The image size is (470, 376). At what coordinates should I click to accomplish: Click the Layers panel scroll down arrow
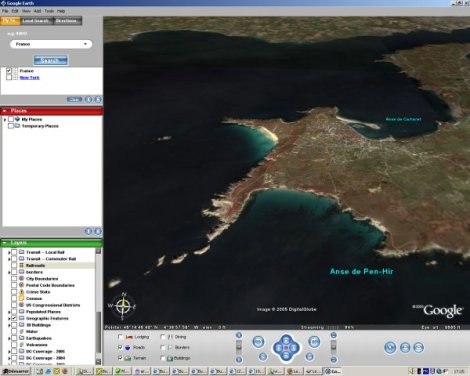coord(98,361)
